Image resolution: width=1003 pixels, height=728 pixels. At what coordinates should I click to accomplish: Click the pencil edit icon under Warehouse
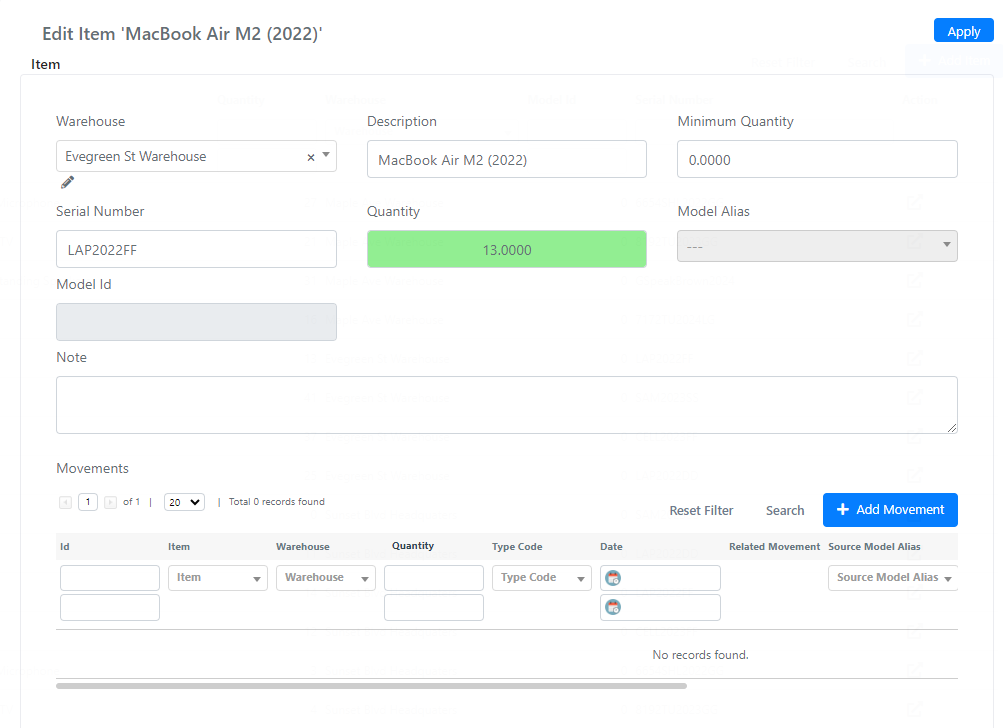click(x=67, y=182)
